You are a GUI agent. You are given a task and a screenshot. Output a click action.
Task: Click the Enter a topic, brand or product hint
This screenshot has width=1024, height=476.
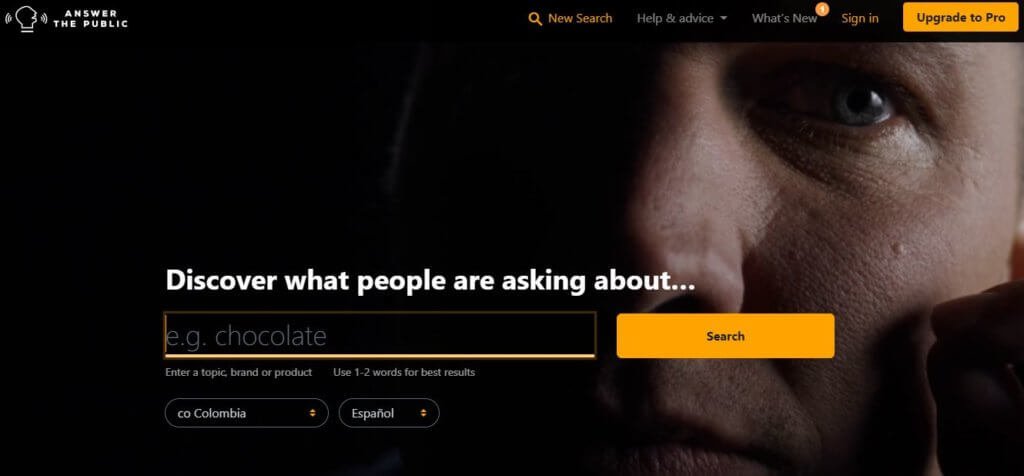pos(238,372)
